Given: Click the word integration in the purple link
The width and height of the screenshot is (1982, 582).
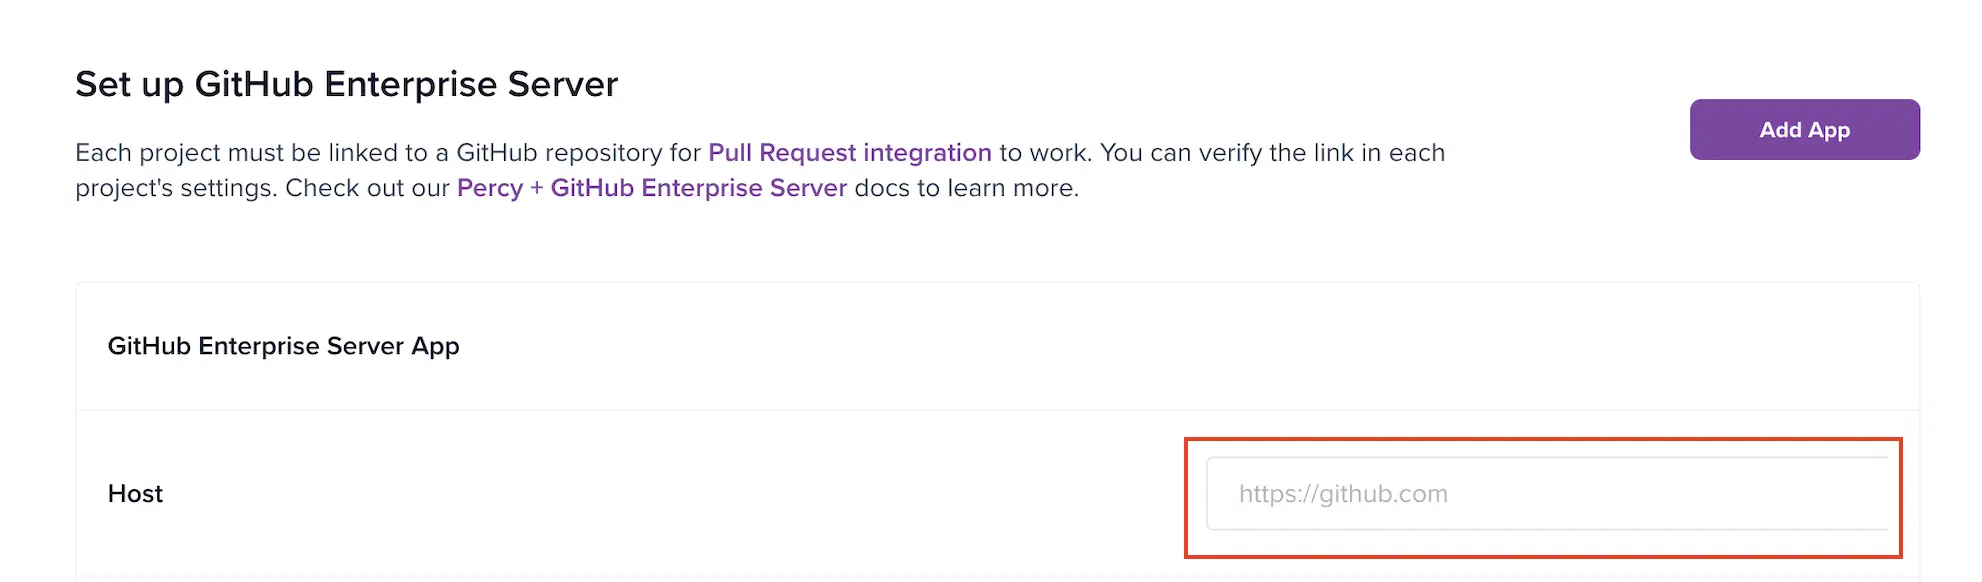Looking at the screenshot, I should click(927, 153).
